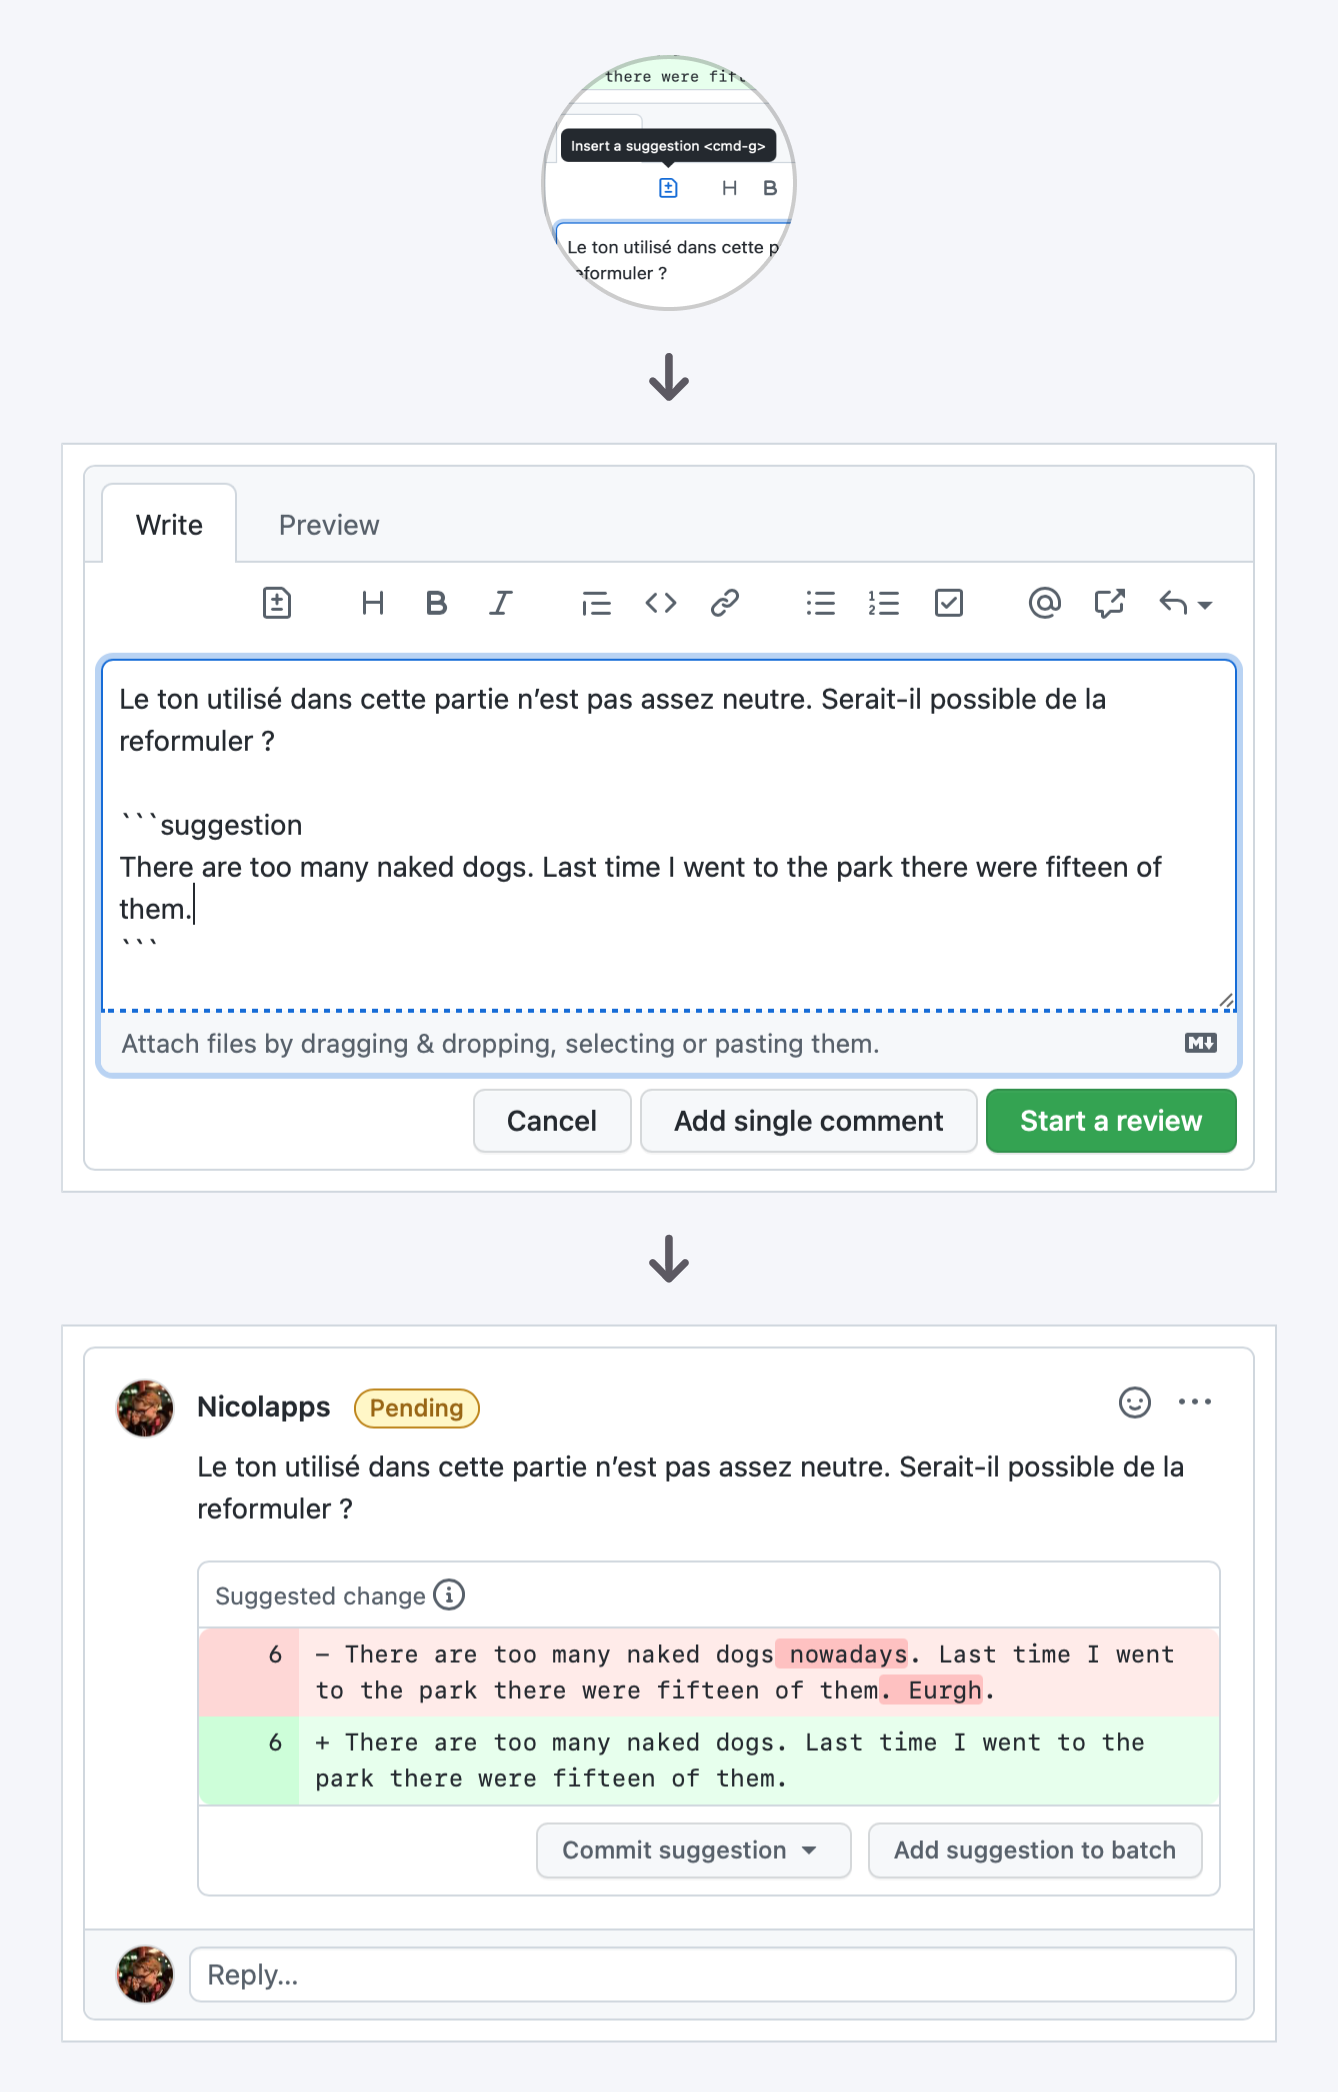Open the three-dots comment options menu
The height and width of the screenshot is (2092, 1338).
(1195, 1402)
